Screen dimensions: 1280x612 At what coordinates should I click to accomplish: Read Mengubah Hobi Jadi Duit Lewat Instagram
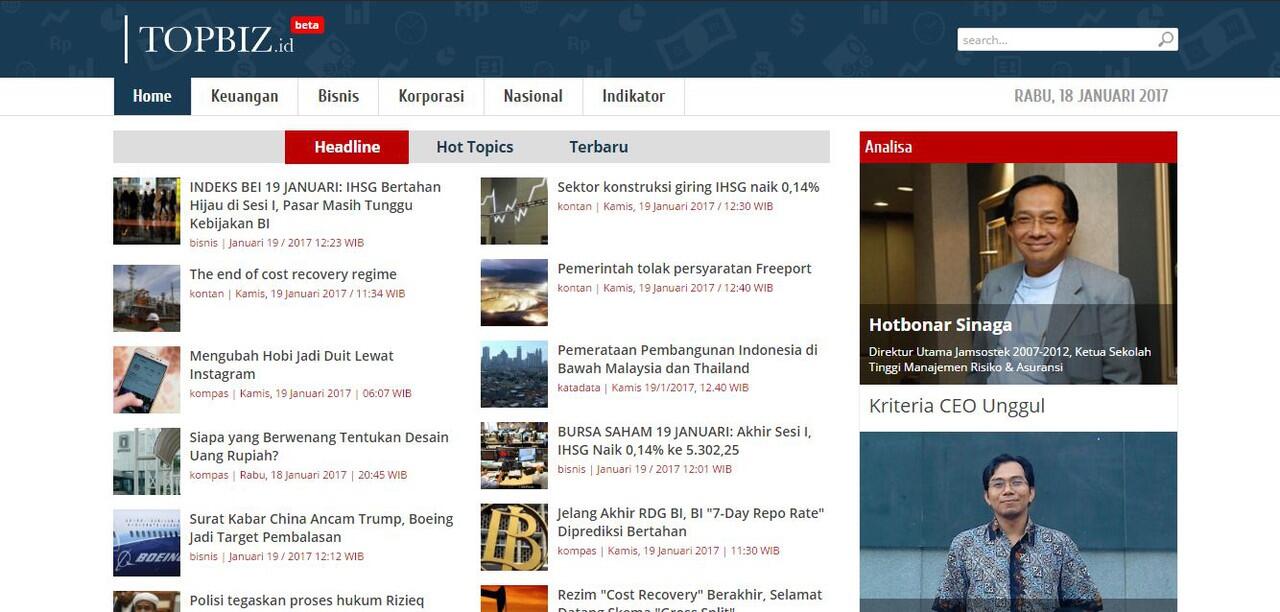click(292, 365)
